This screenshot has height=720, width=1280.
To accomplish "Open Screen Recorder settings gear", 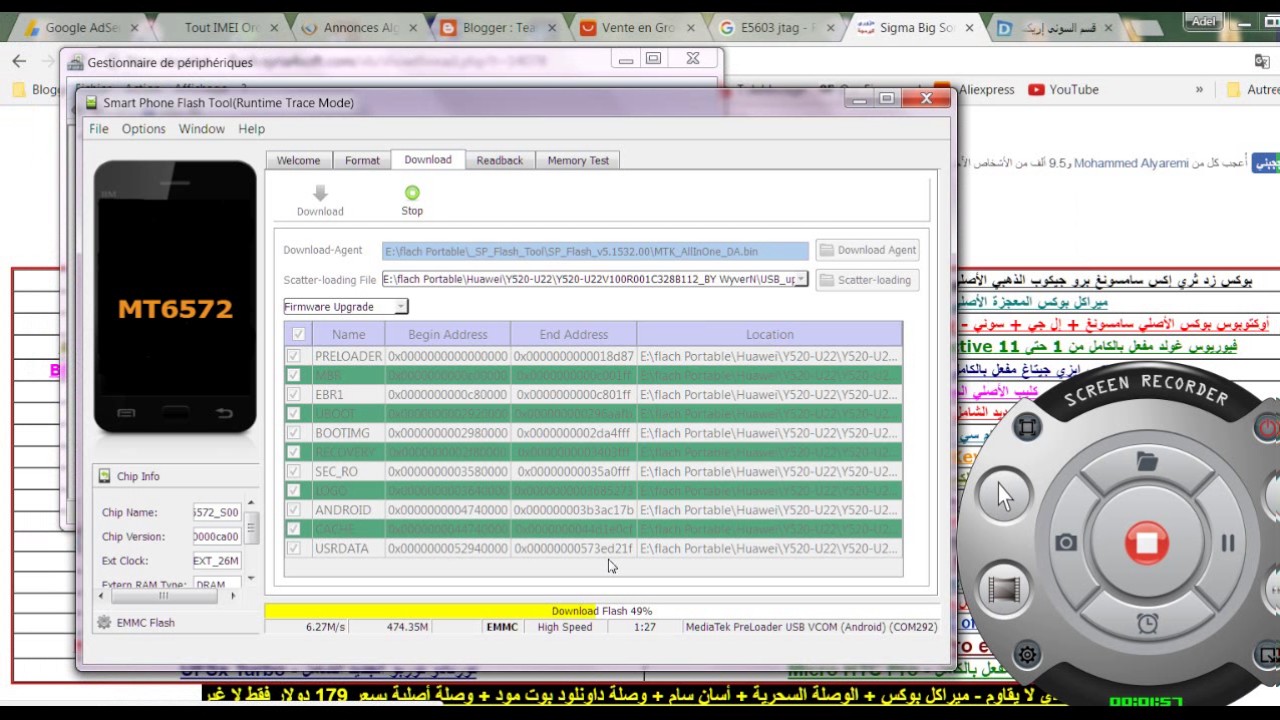I will 1027,656.
